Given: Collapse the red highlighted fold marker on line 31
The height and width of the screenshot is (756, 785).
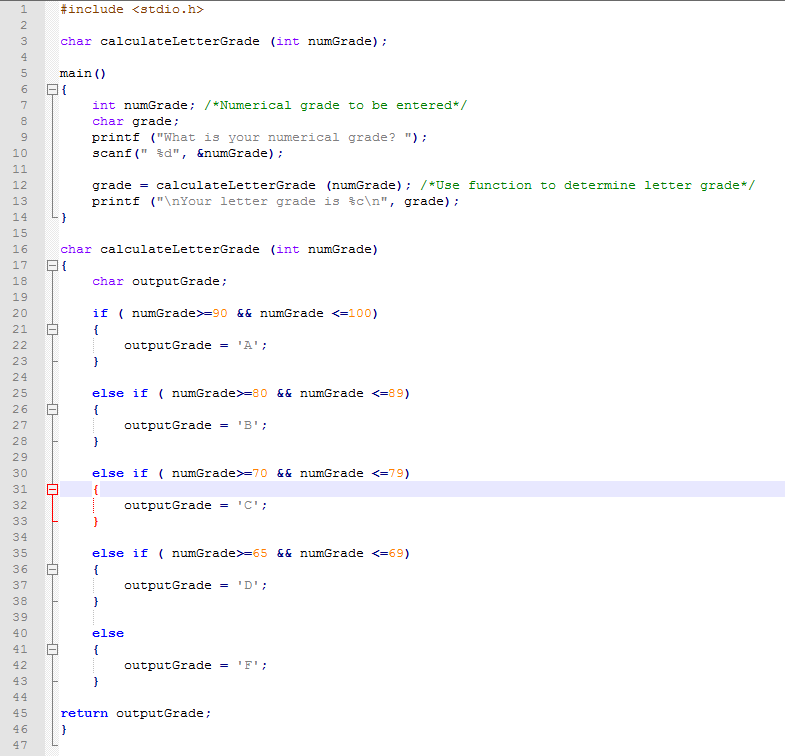Looking at the screenshot, I should click(x=52, y=490).
